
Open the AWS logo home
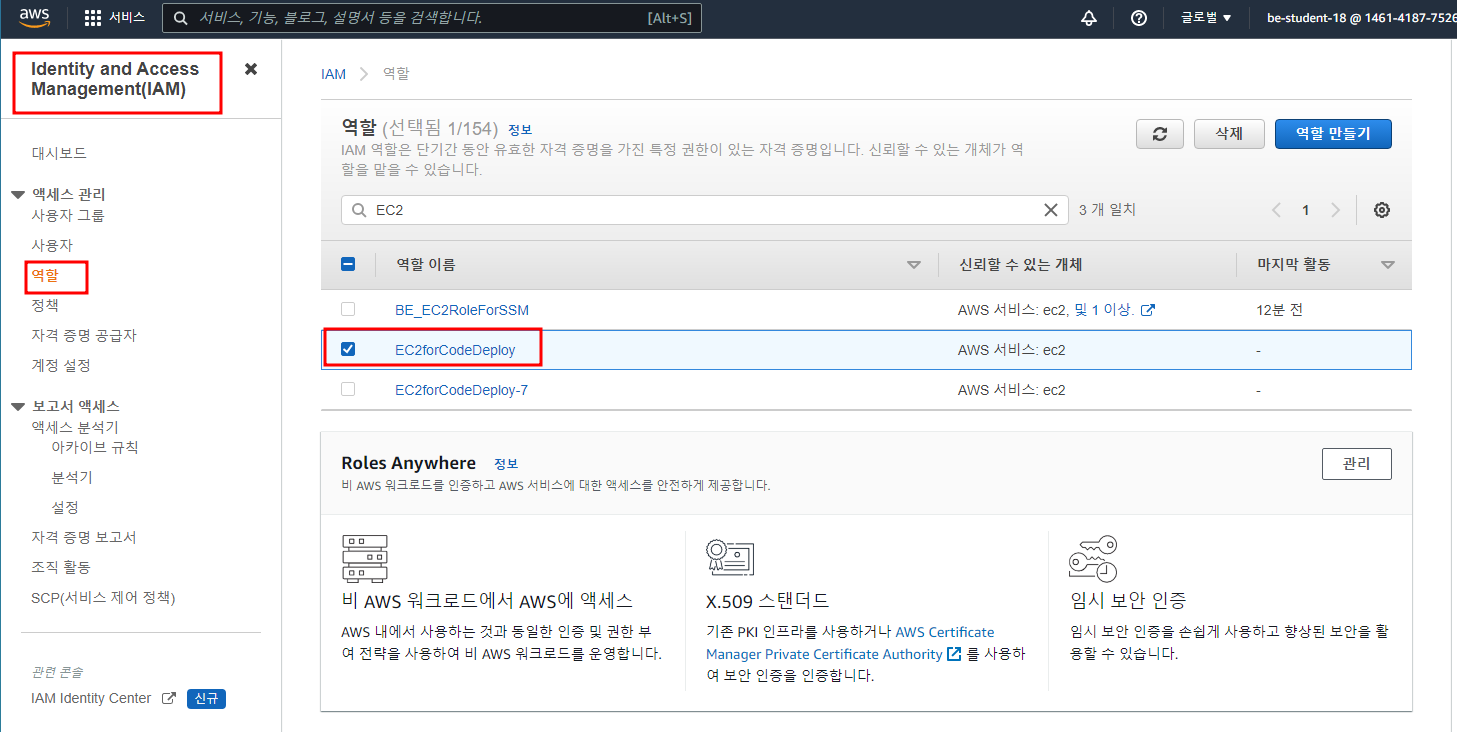pos(34,17)
